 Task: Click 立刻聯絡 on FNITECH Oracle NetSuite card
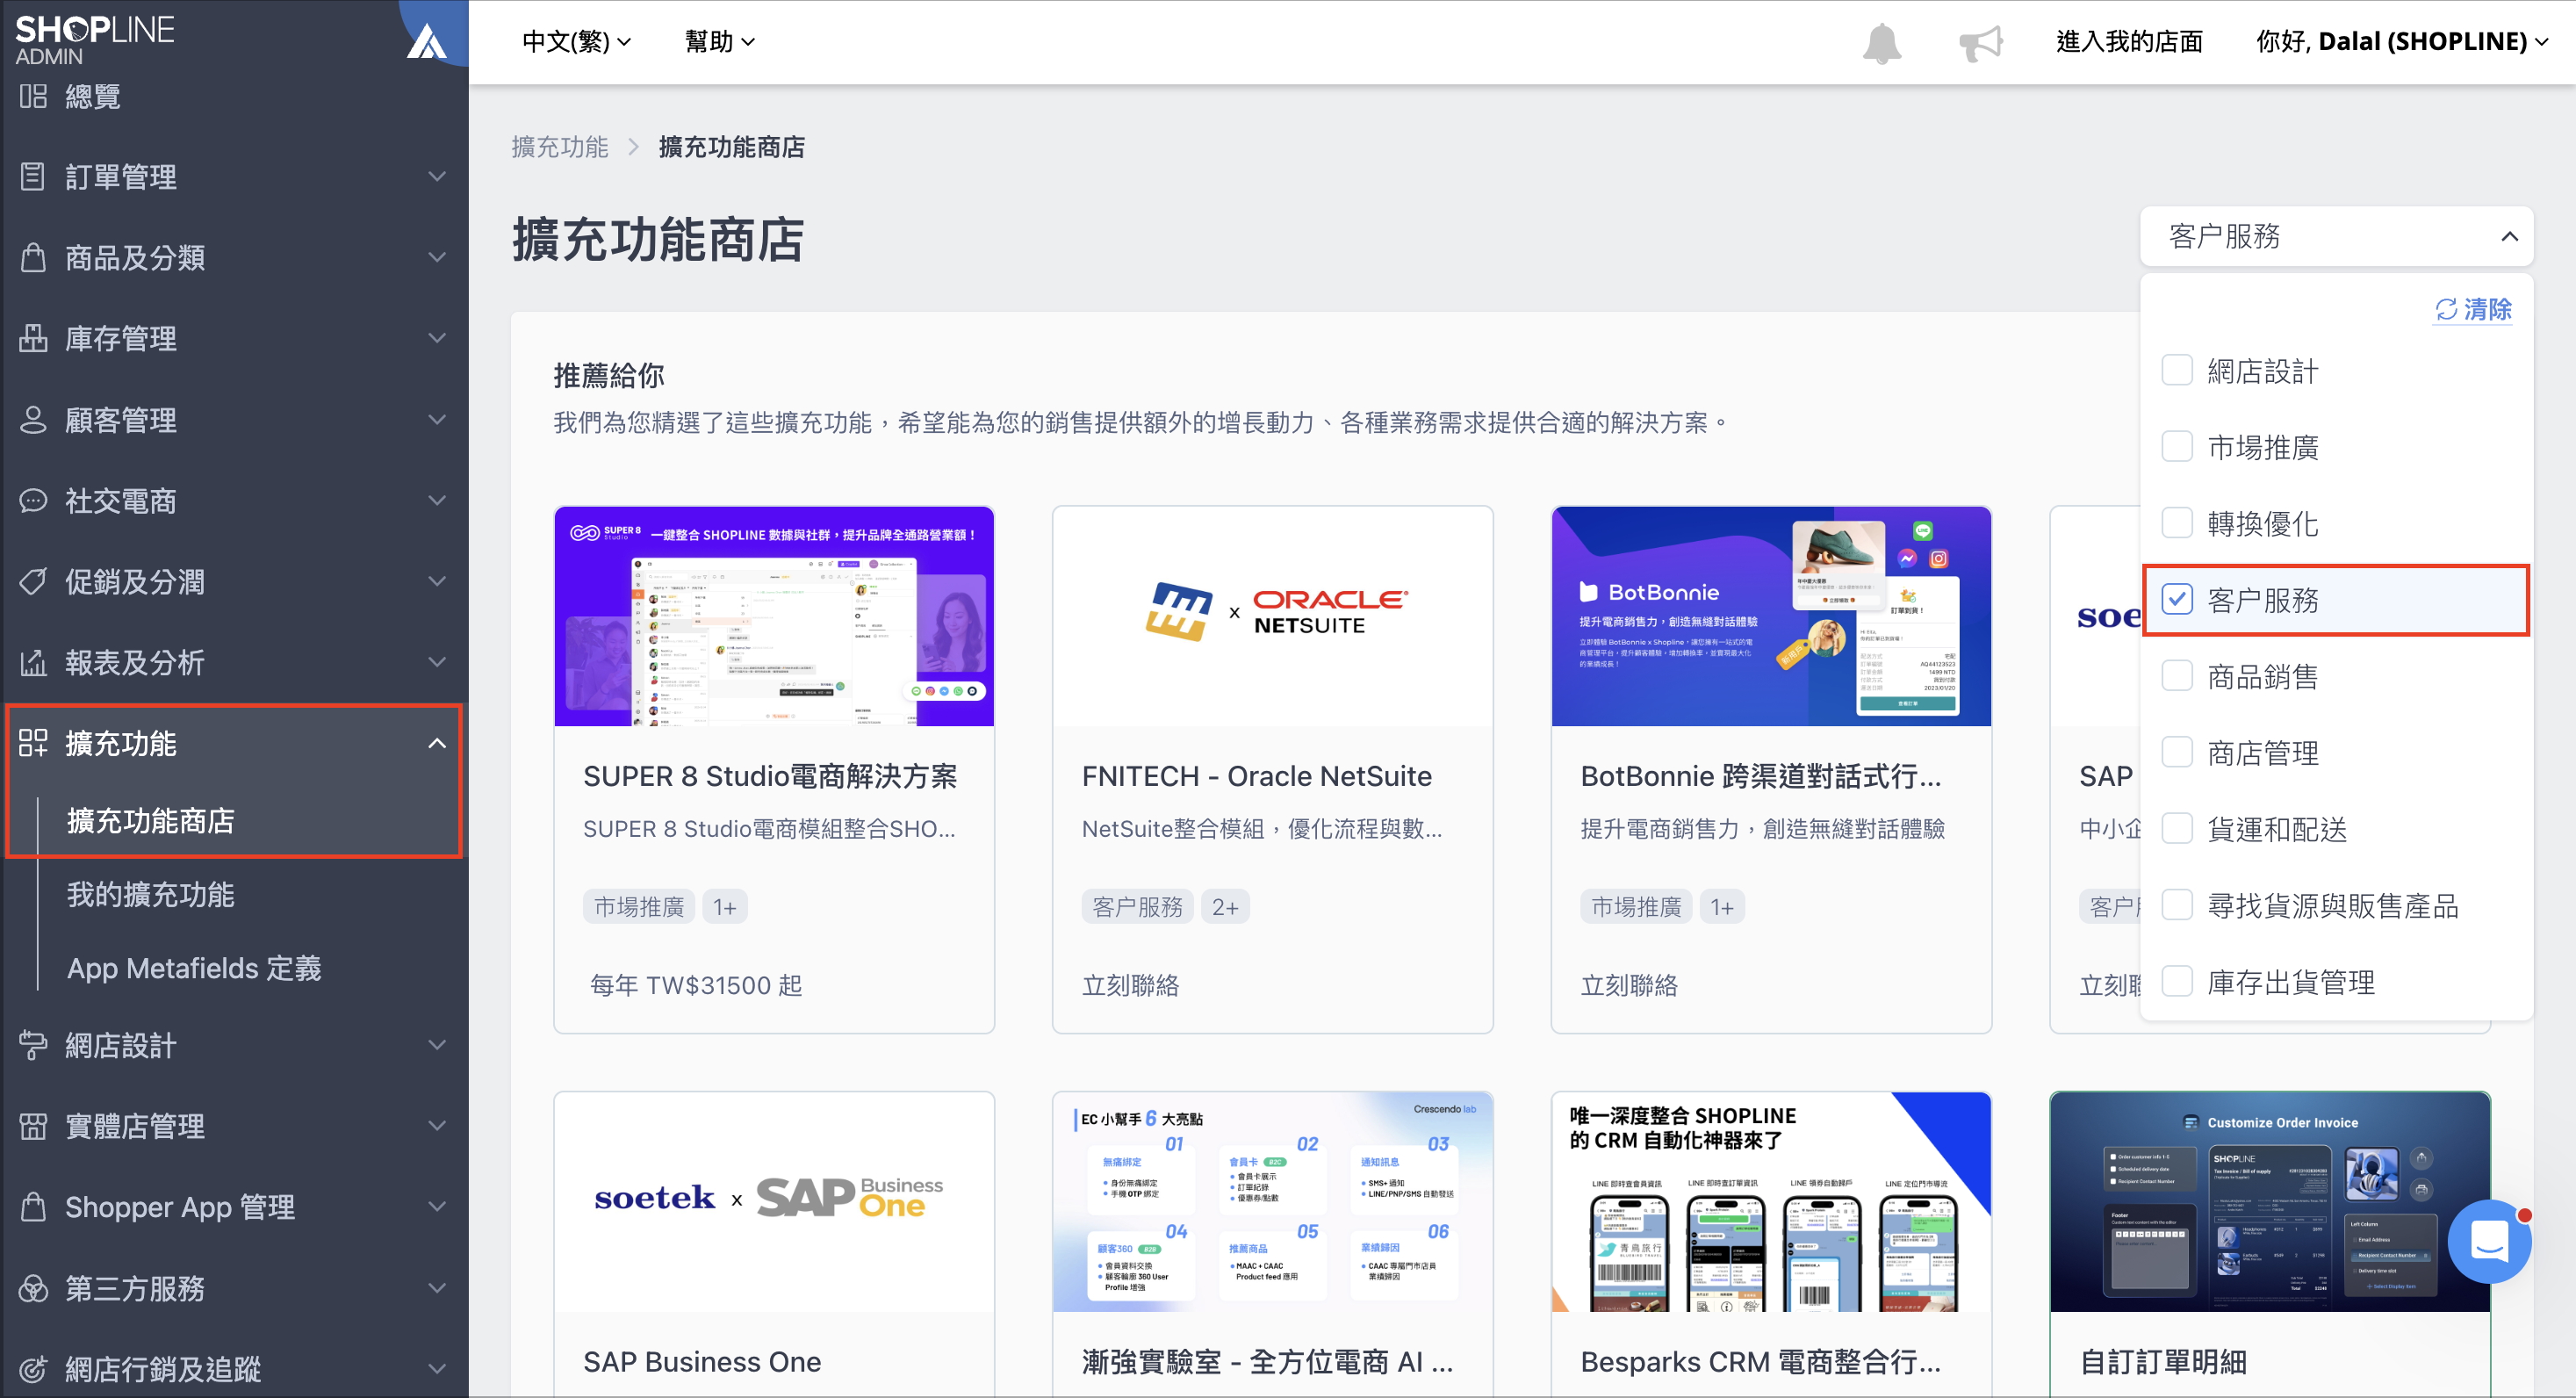(1131, 985)
